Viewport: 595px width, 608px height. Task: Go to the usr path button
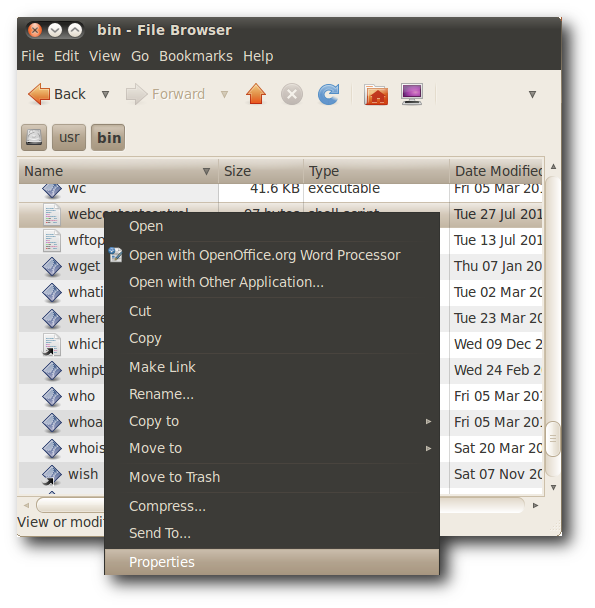69,137
